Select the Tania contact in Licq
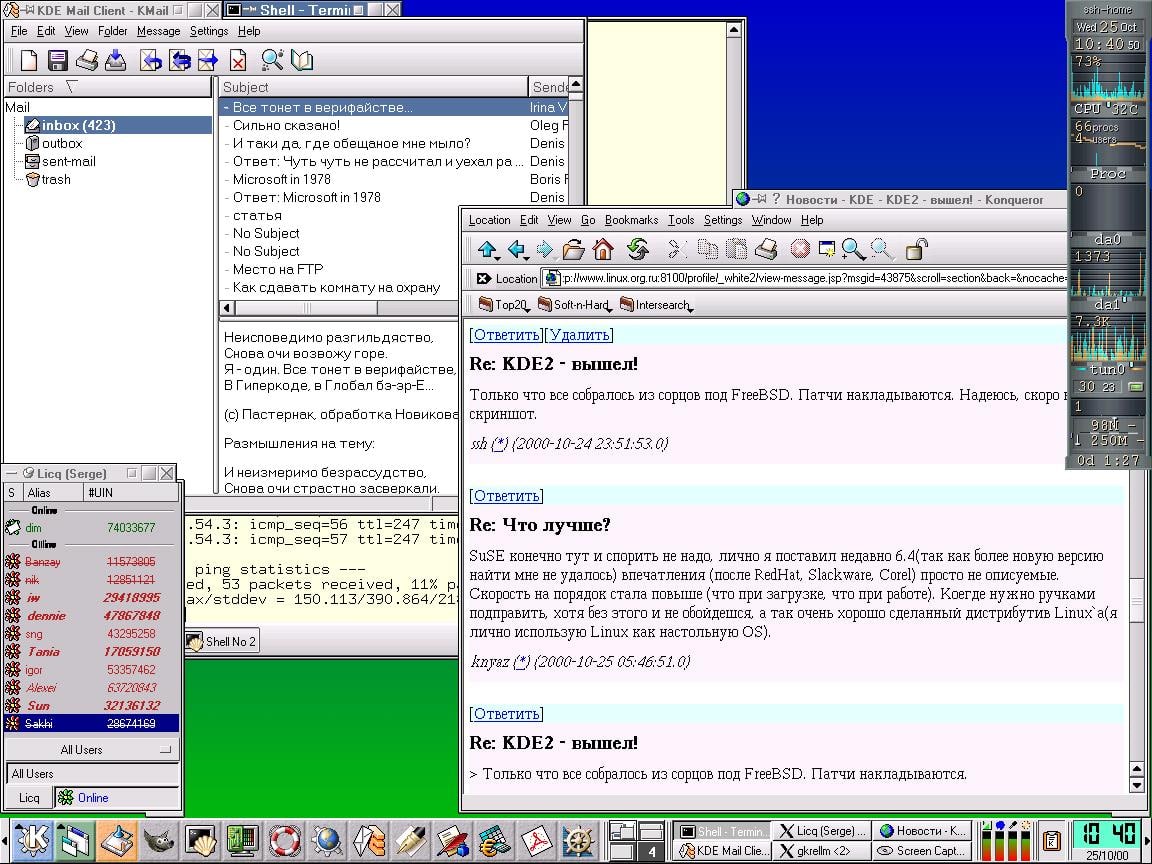Image resolution: width=1152 pixels, height=864 pixels. [92, 652]
